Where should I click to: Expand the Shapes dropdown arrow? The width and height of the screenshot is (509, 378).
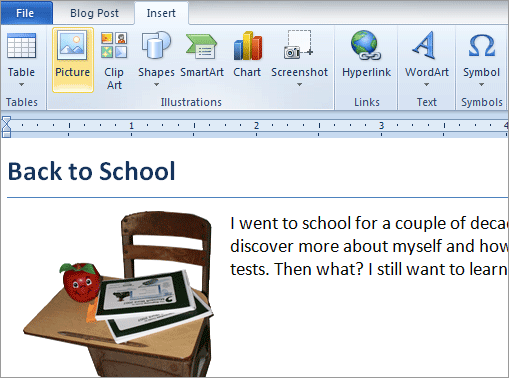point(156,85)
